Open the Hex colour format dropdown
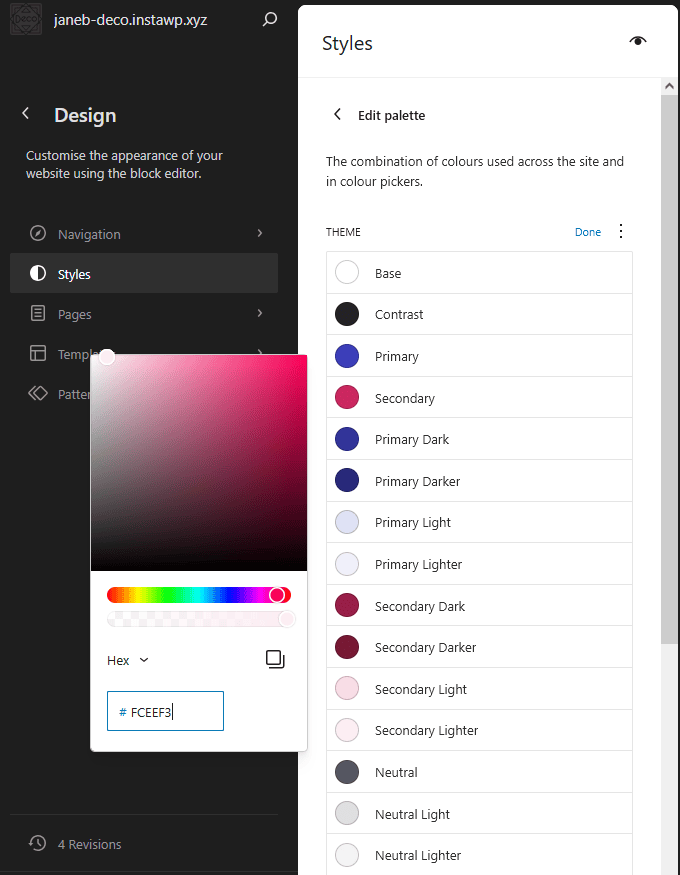 pyautogui.click(x=128, y=660)
